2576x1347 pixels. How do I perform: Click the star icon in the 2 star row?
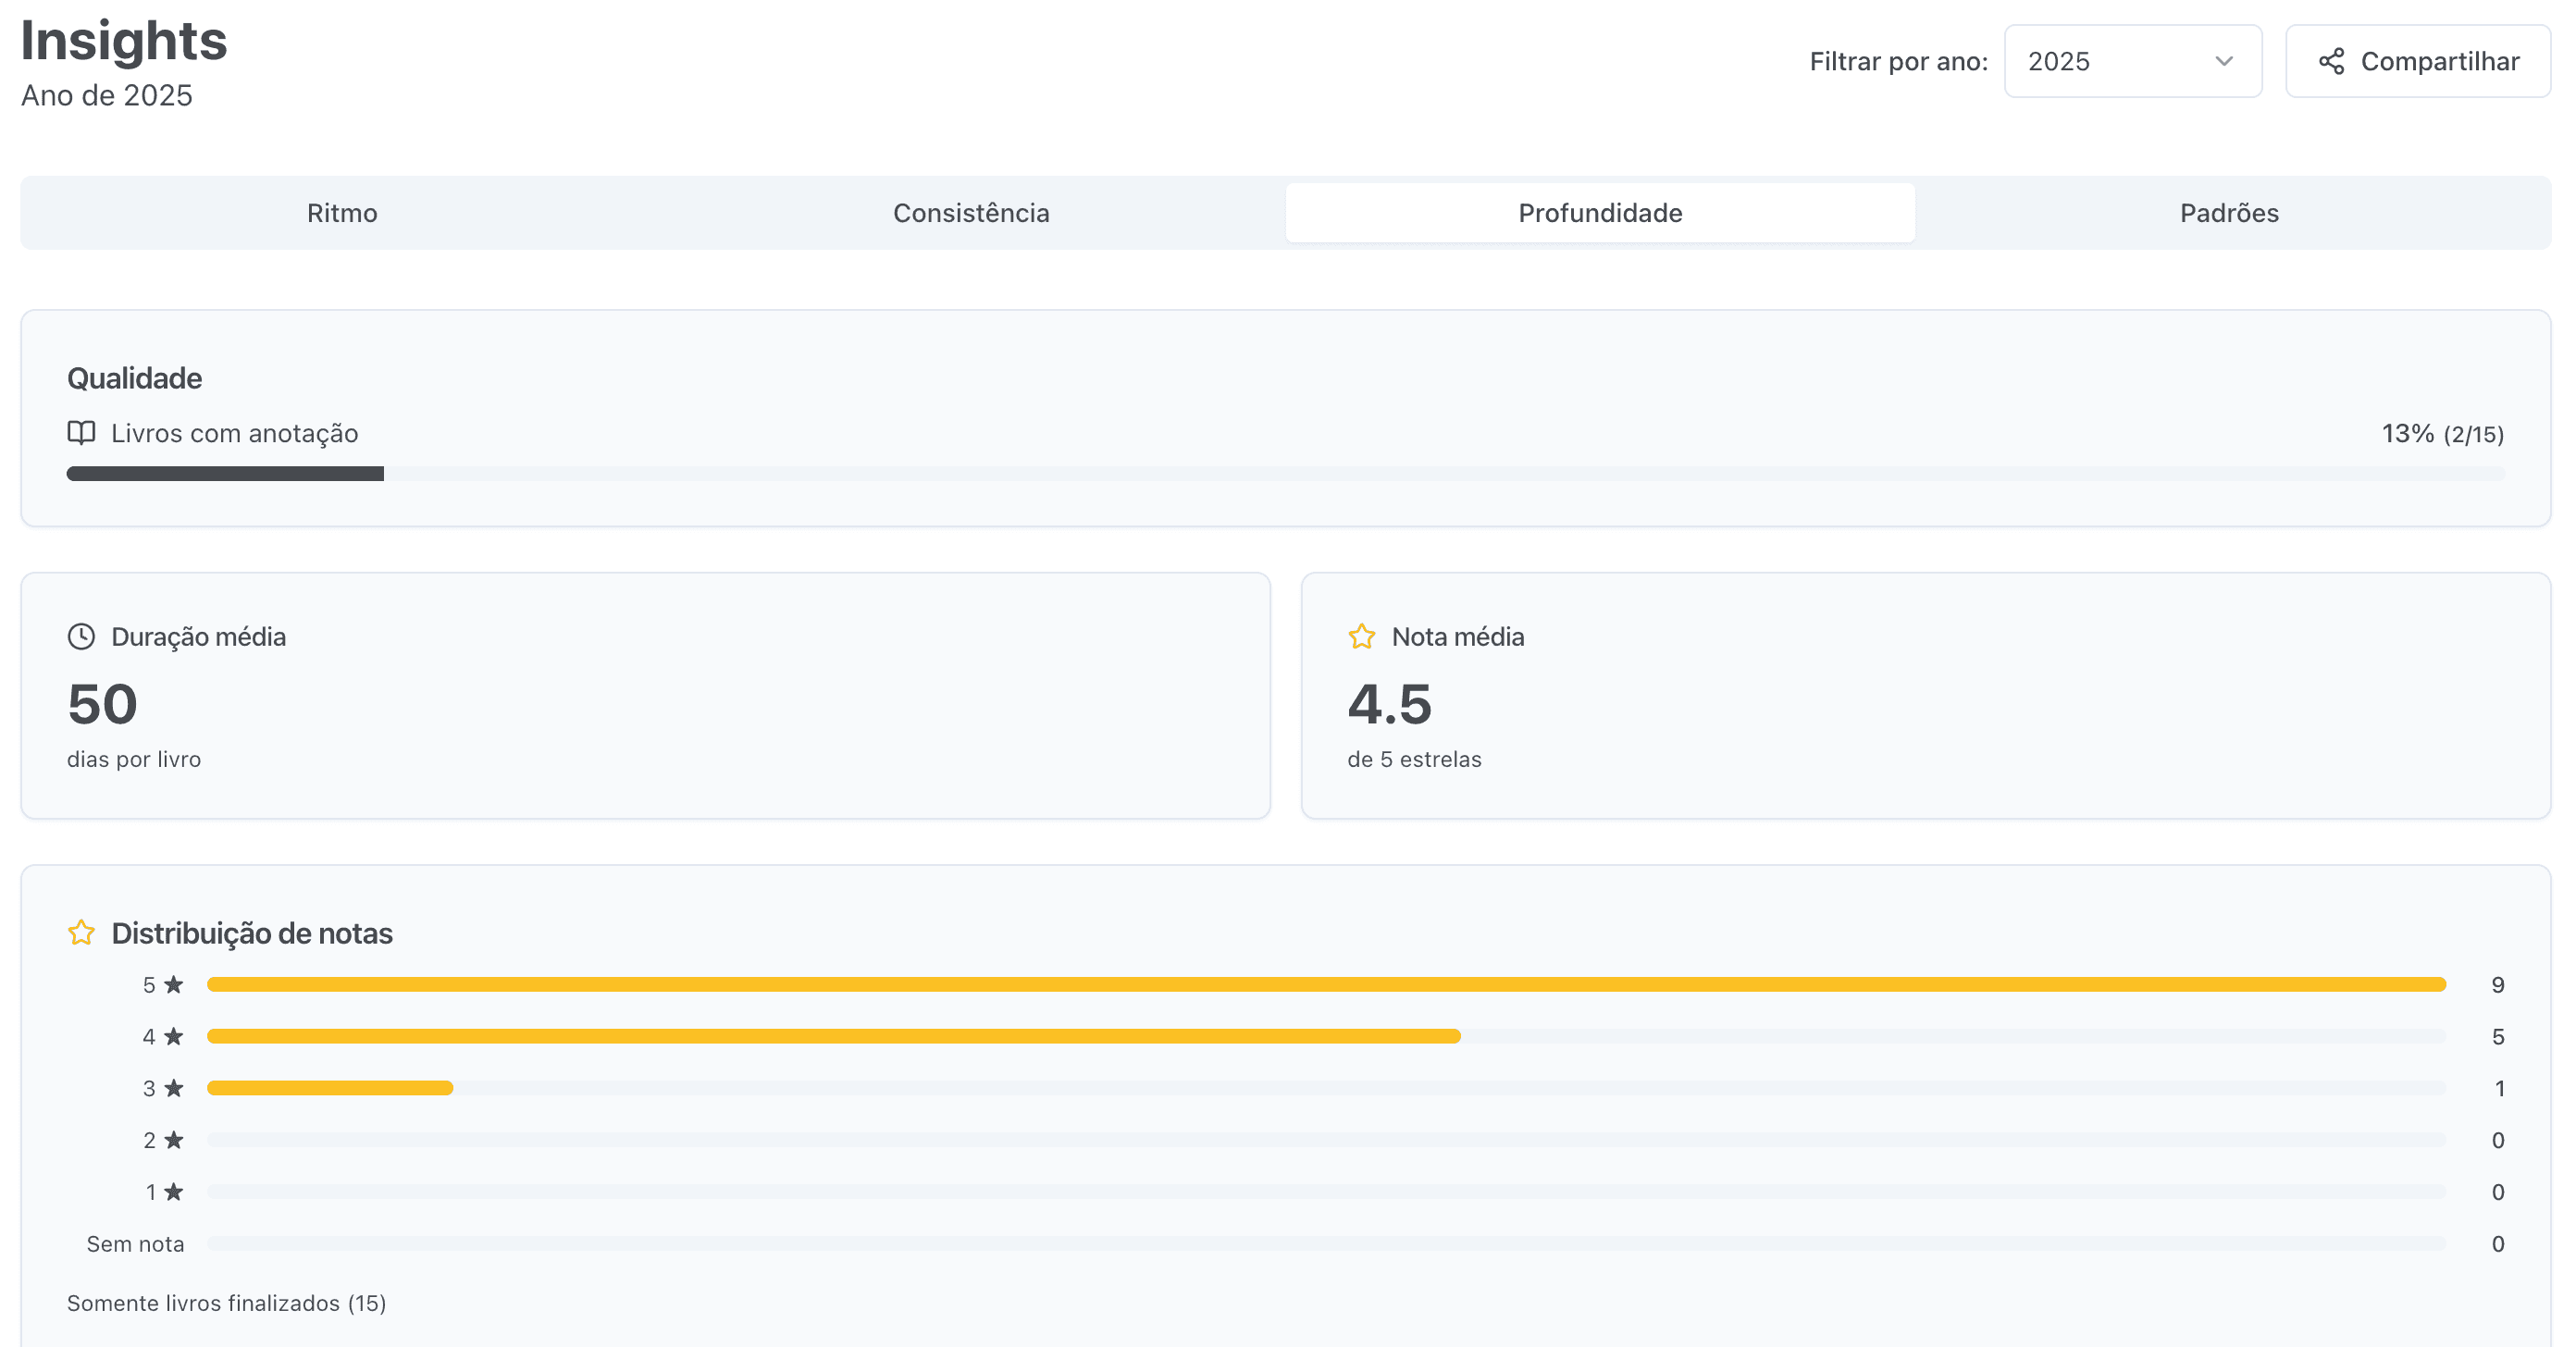pos(174,1140)
